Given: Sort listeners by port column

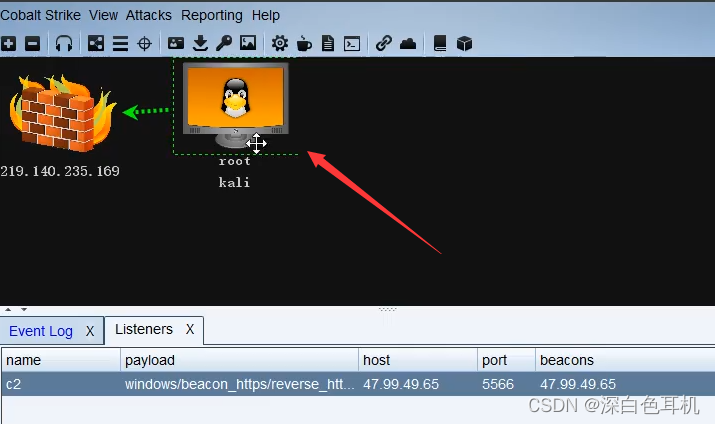Looking at the screenshot, I should 506,360.
